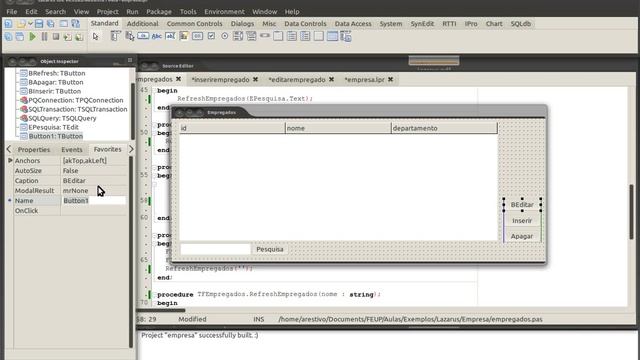The image size is (640, 360).
Task: Select the TGroupBox component icon
Action: point(278,36)
